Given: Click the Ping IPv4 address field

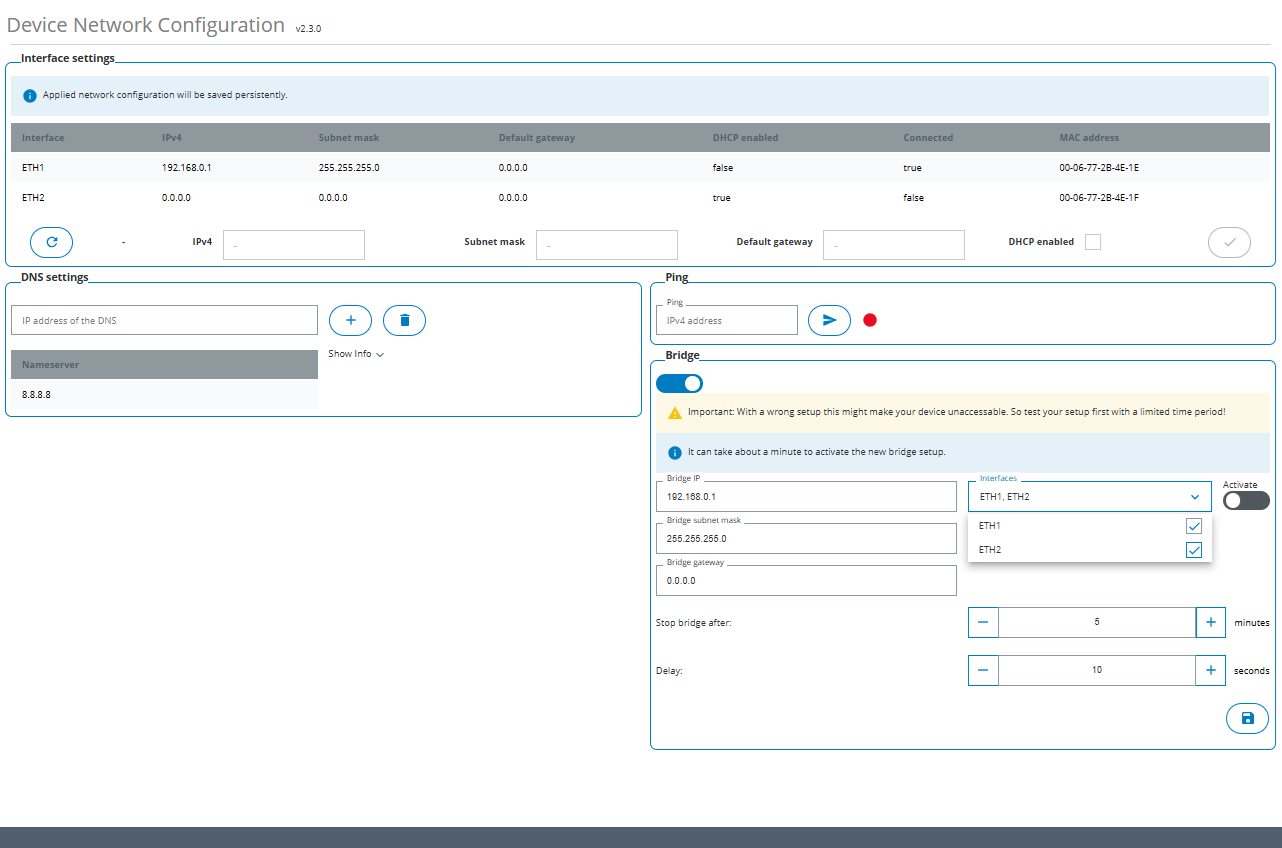Looking at the screenshot, I should (727, 321).
